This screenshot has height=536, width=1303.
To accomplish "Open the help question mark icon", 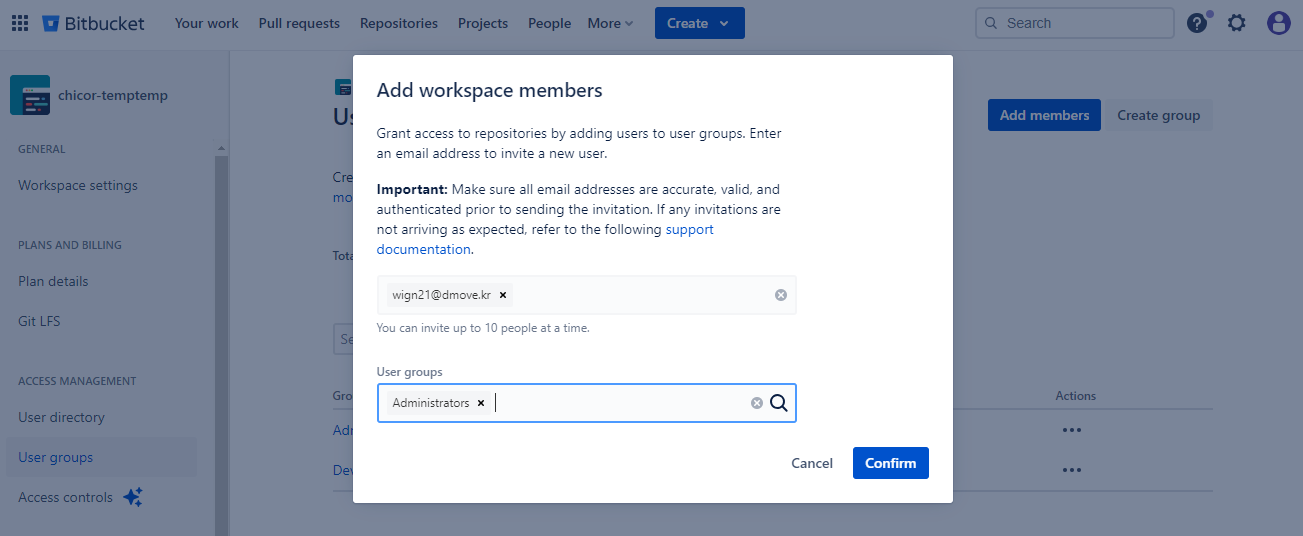I will click(x=1197, y=23).
